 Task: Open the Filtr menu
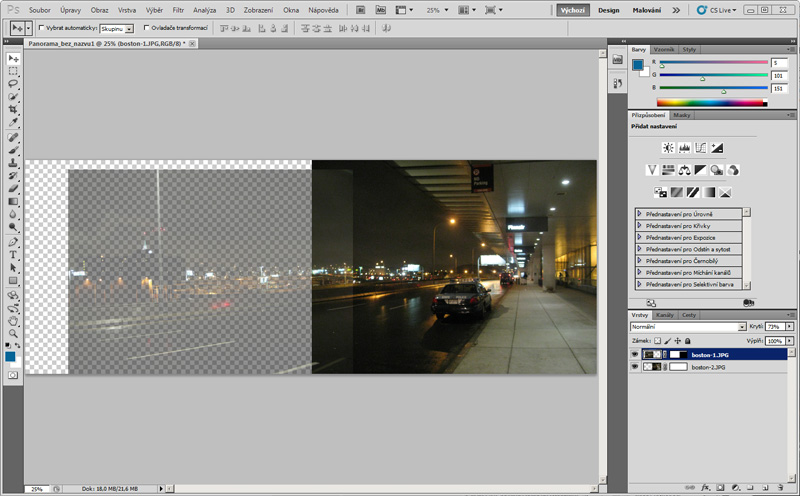coord(178,9)
